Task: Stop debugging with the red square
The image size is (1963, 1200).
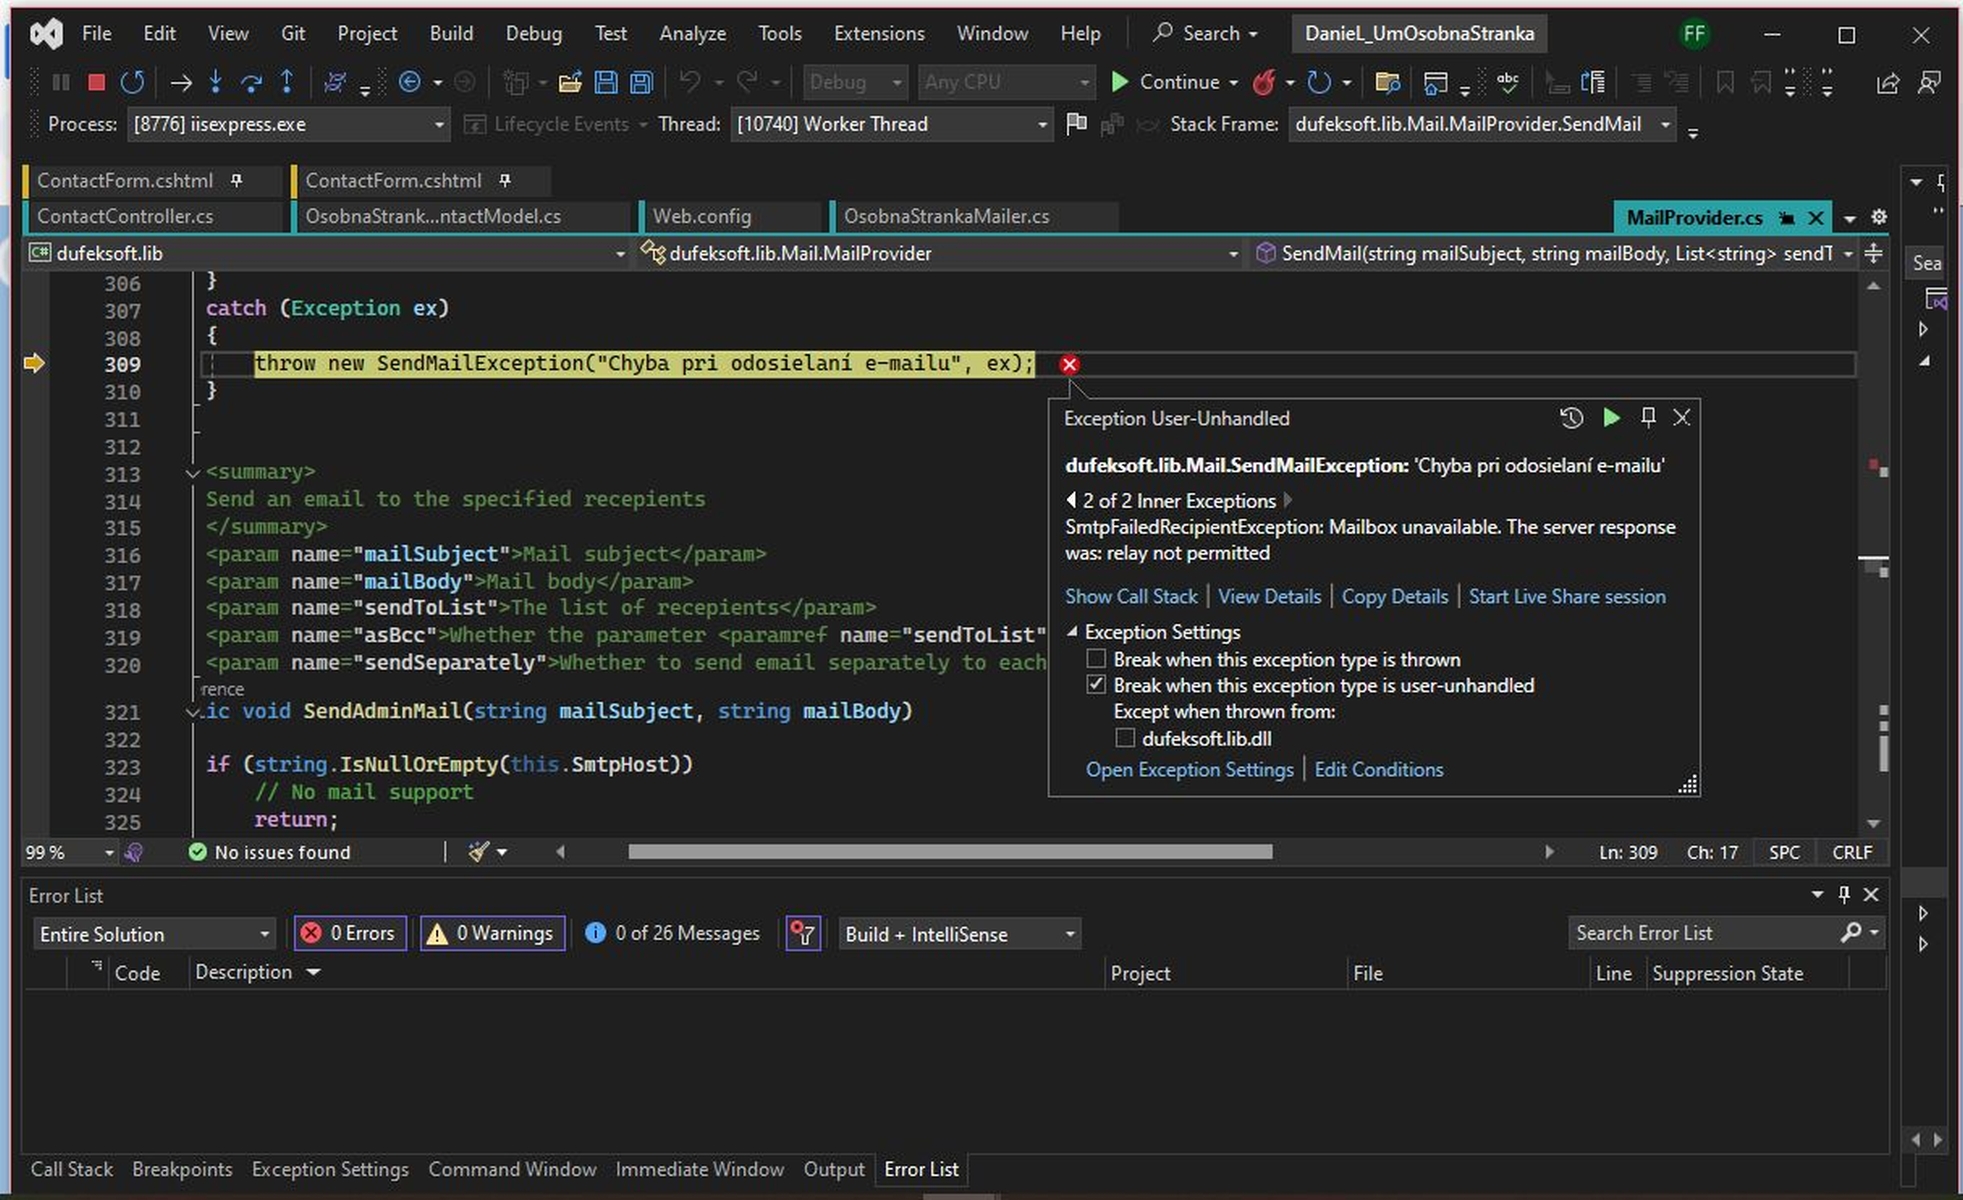Action: [96, 82]
